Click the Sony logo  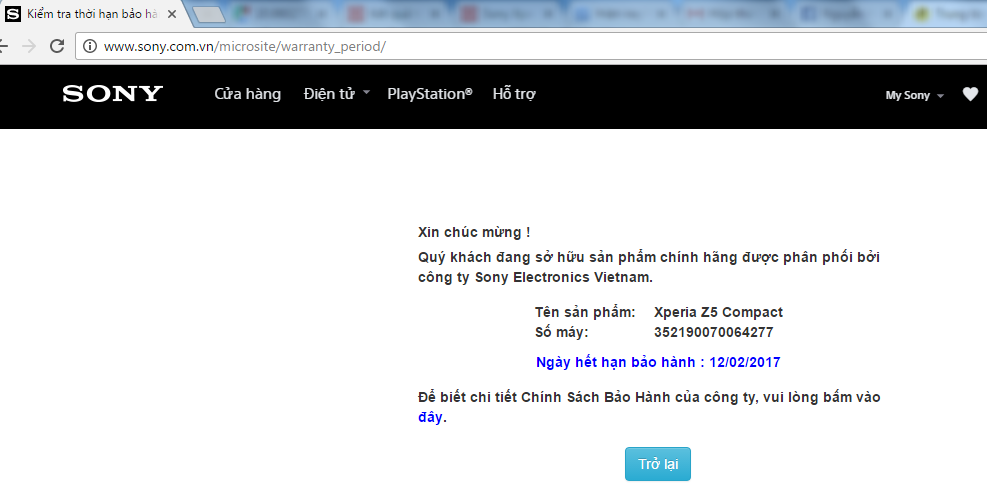(x=113, y=94)
